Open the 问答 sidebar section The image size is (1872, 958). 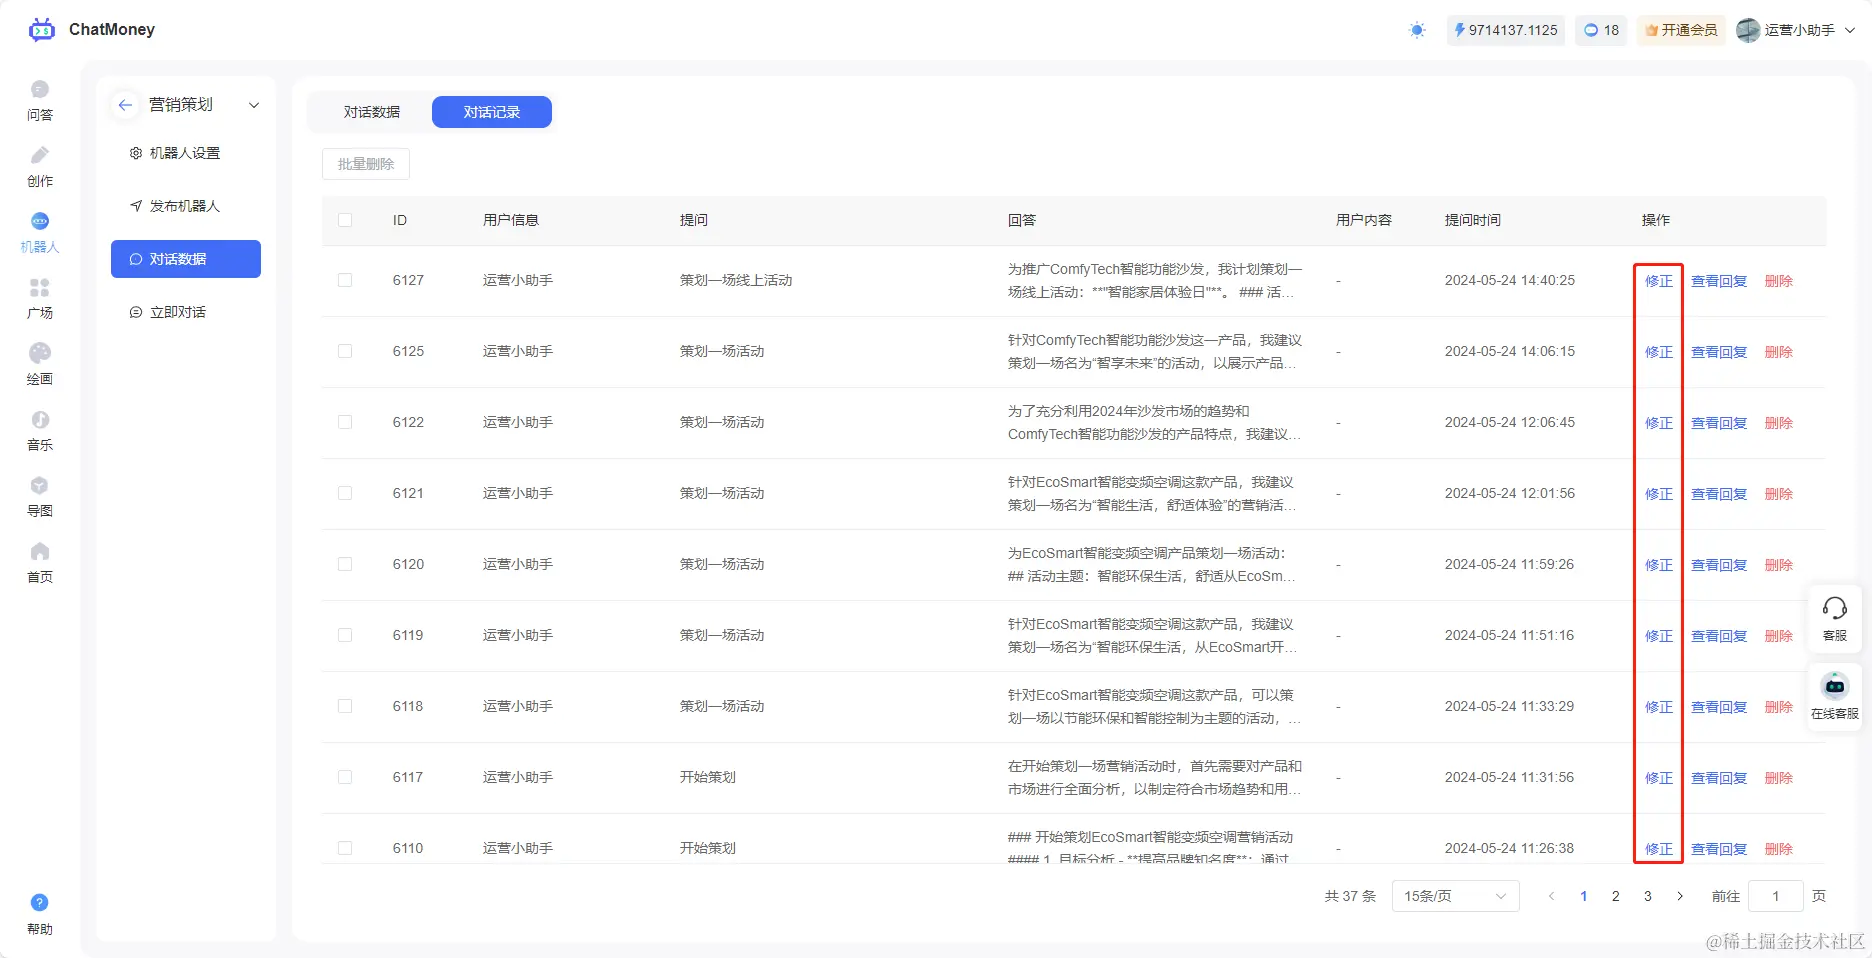coord(40,101)
